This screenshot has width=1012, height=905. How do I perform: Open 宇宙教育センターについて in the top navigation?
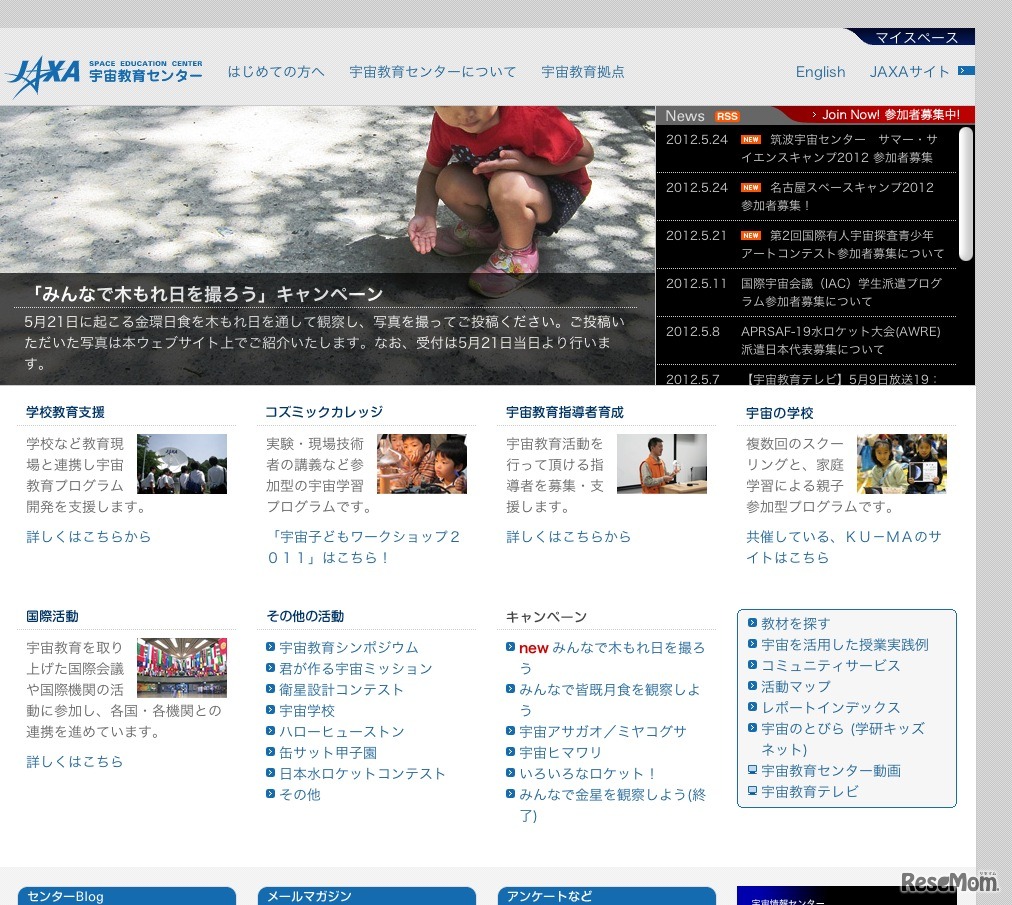[x=432, y=72]
